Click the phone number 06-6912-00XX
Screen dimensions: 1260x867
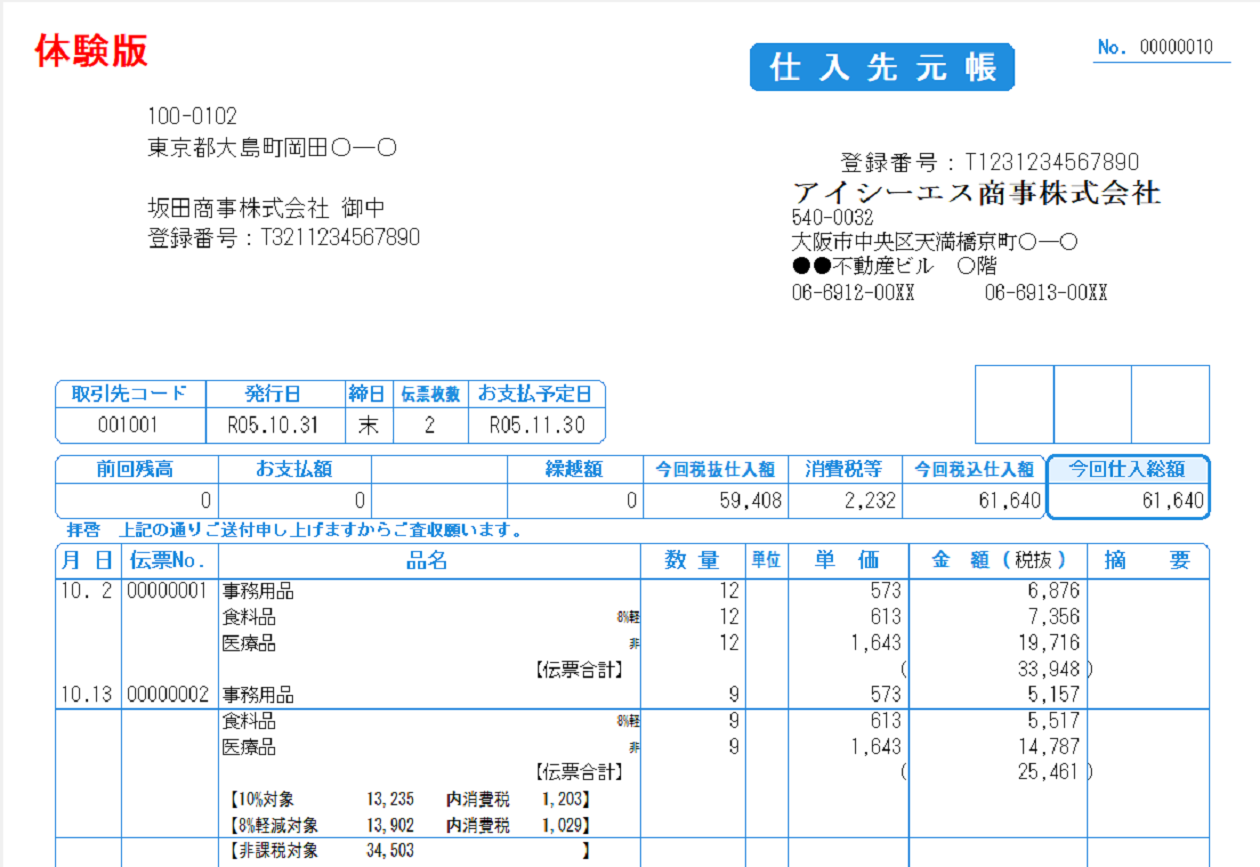853,293
